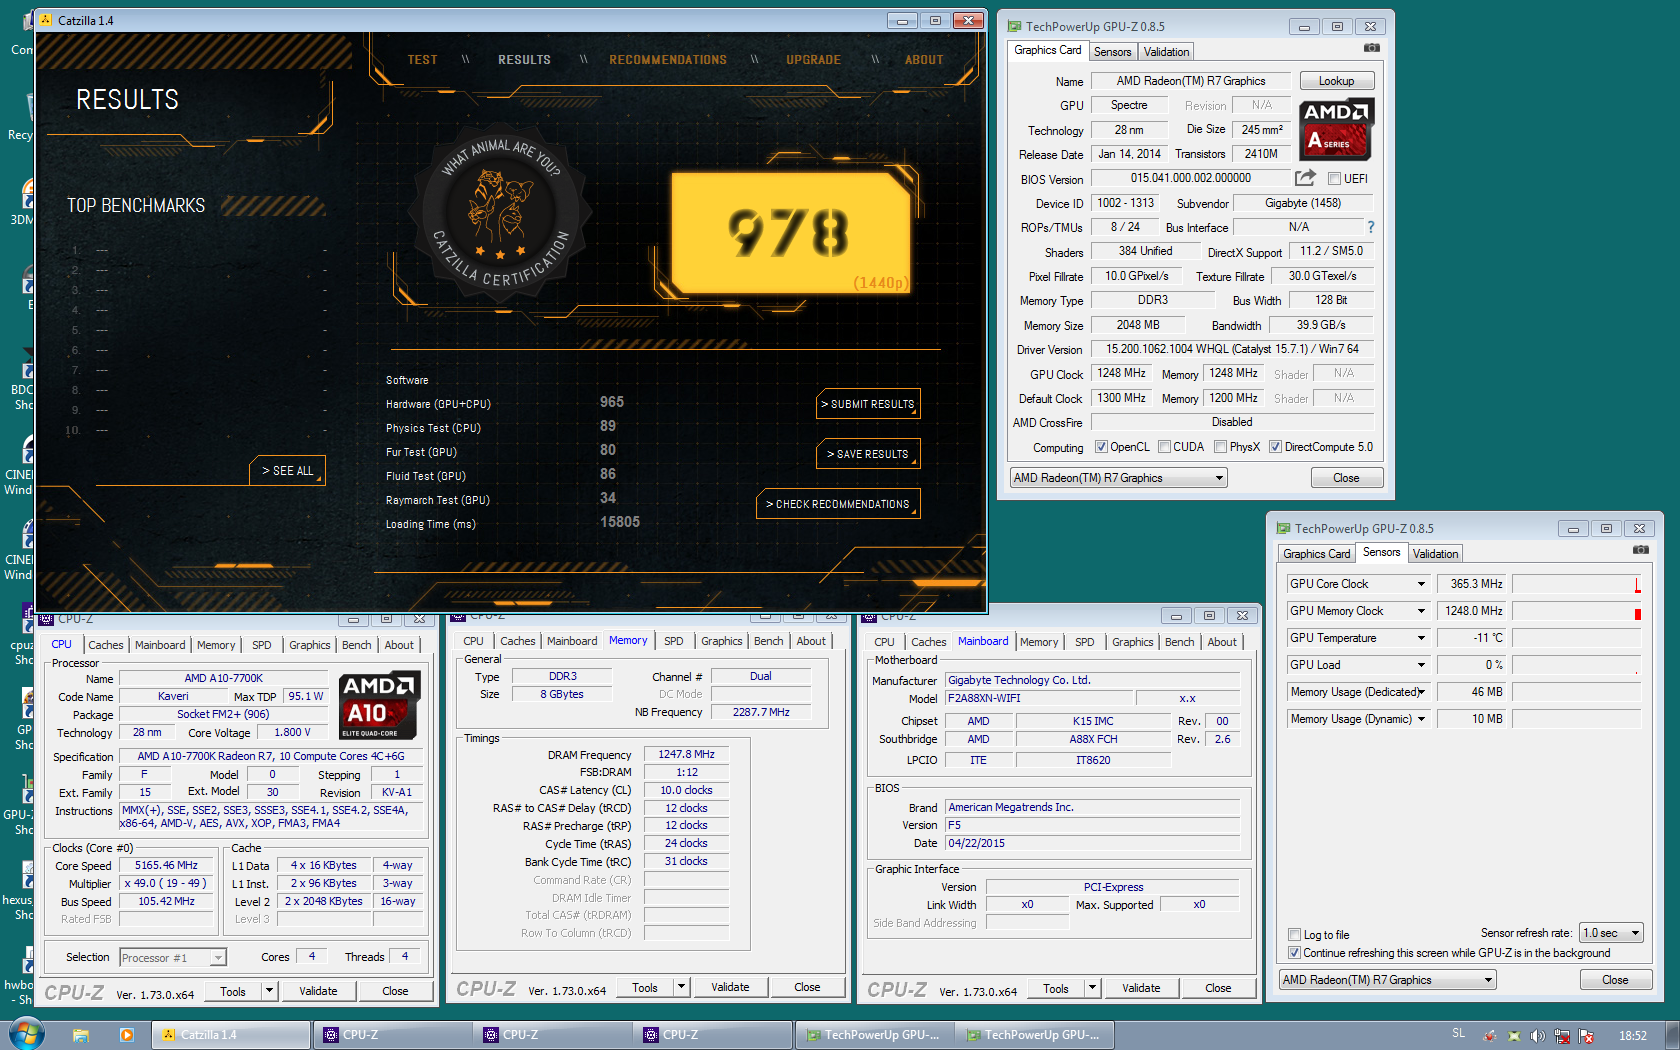Click the Specification field in CPU-Z
This screenshot has height=1050, width=1680.
(x=270, y=756)
